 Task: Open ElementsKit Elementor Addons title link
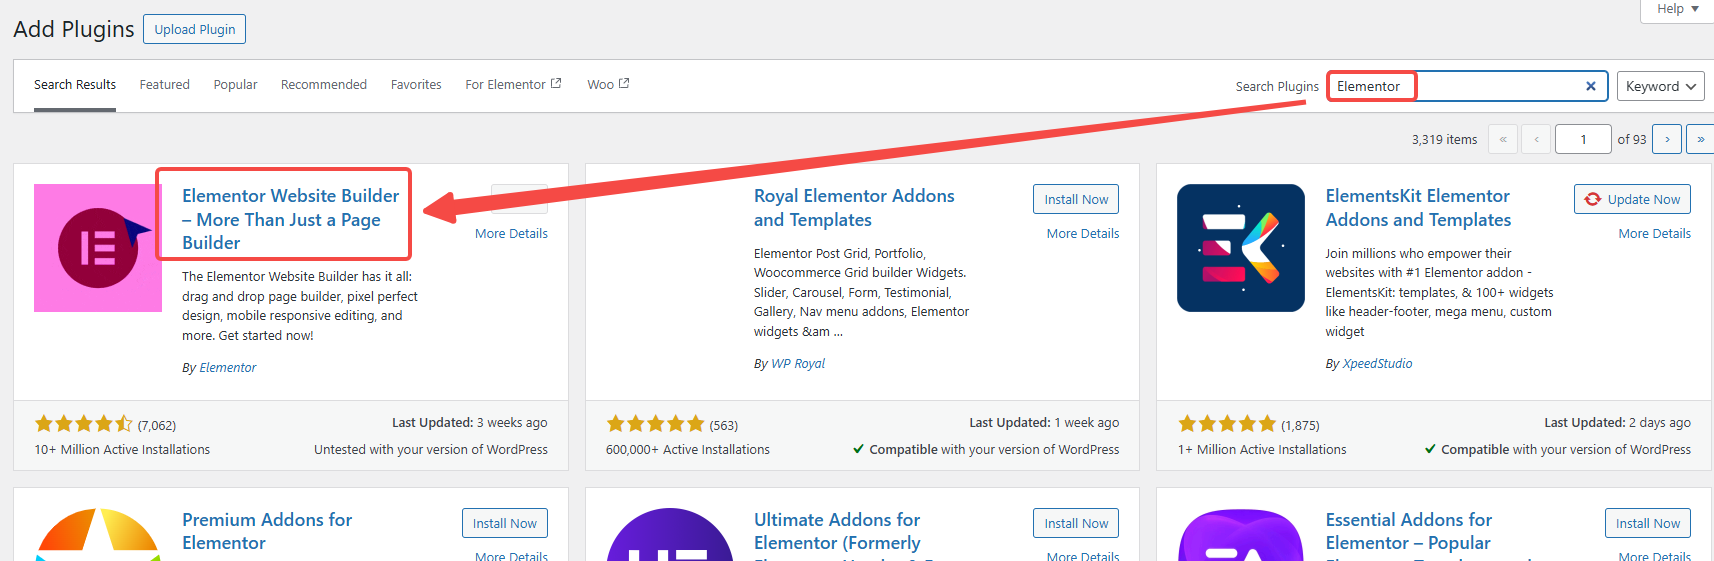pos(1418,208)
